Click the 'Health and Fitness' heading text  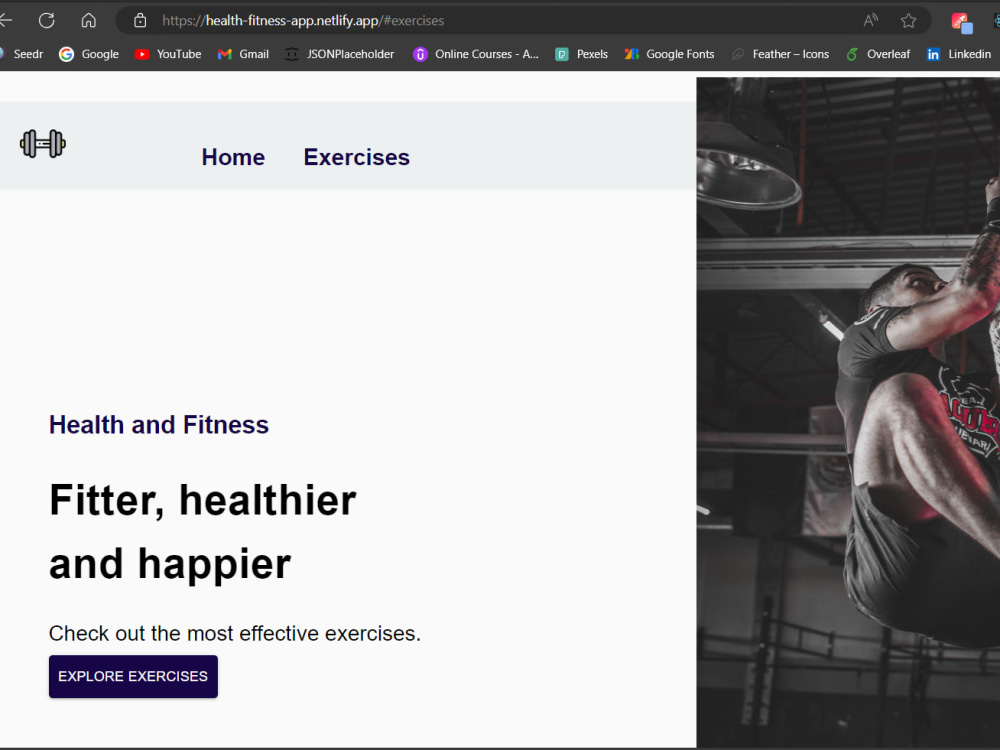click(159, 425)
